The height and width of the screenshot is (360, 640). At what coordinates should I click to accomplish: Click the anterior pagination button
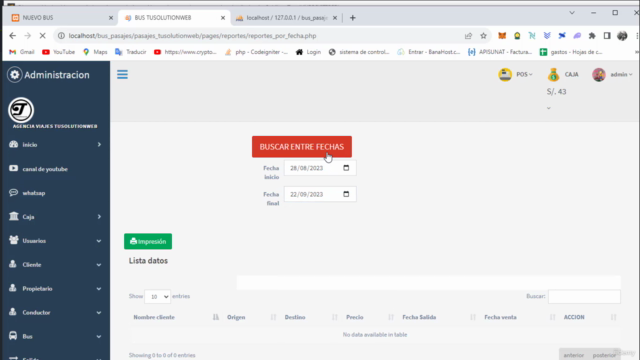point(573,355)
